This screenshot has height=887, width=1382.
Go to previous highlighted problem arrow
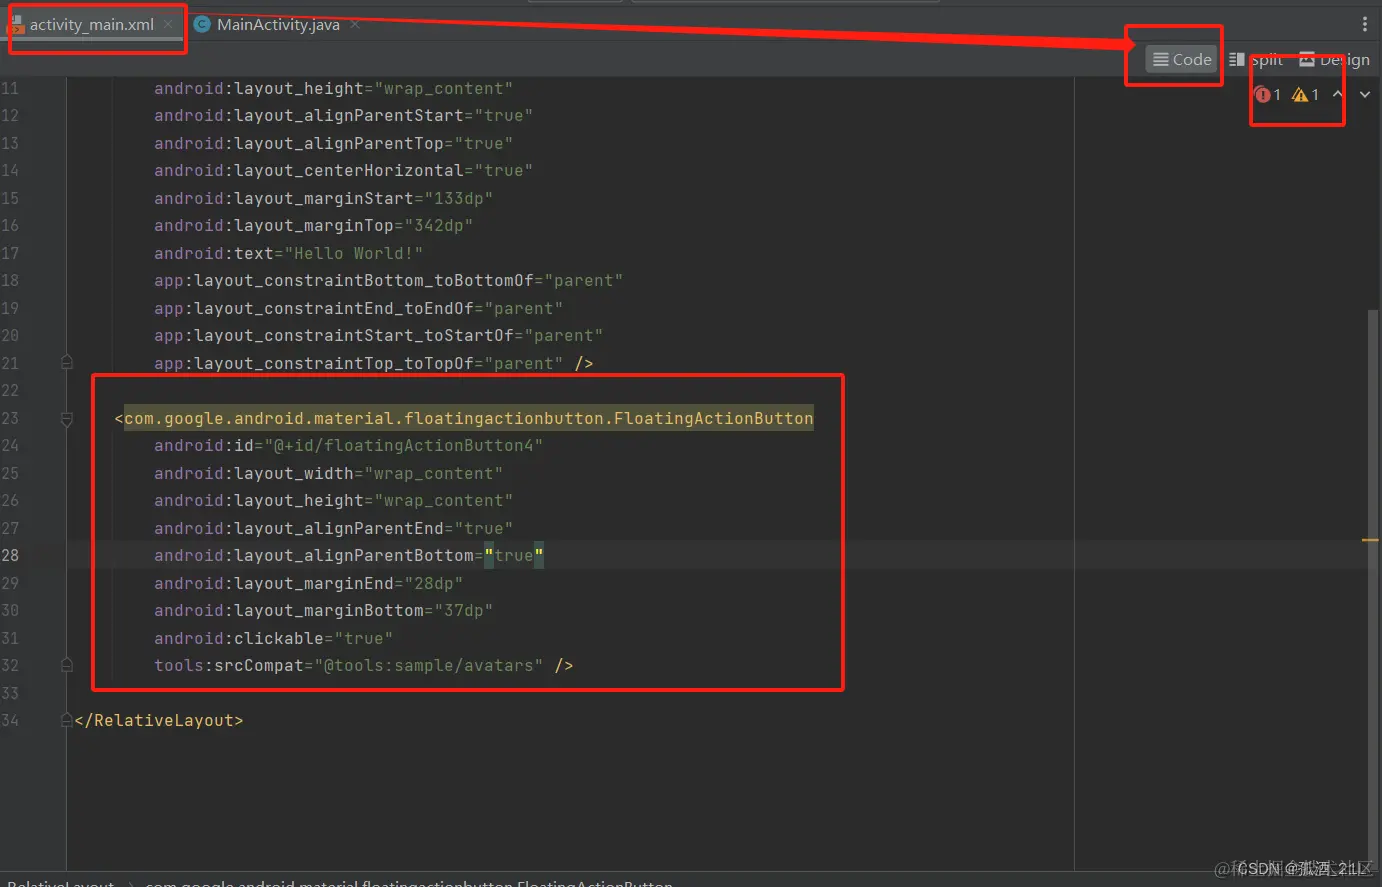tap(1338, 95)
